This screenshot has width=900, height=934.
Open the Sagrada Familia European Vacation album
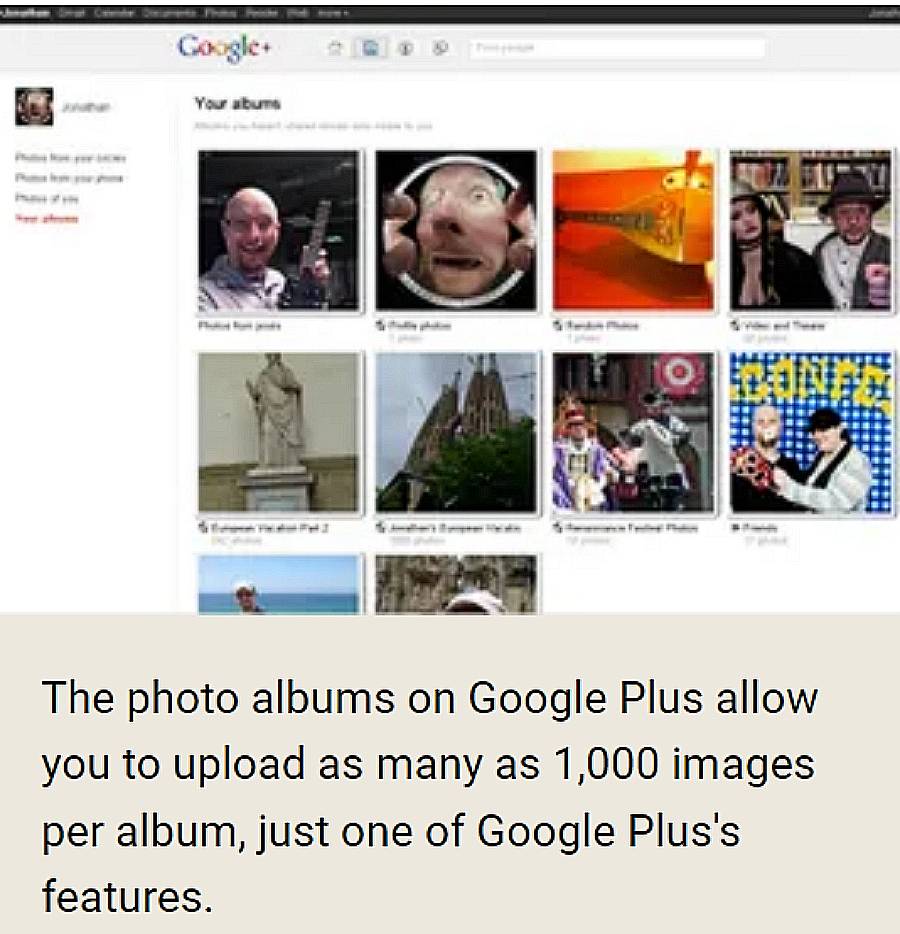(456, 432)
